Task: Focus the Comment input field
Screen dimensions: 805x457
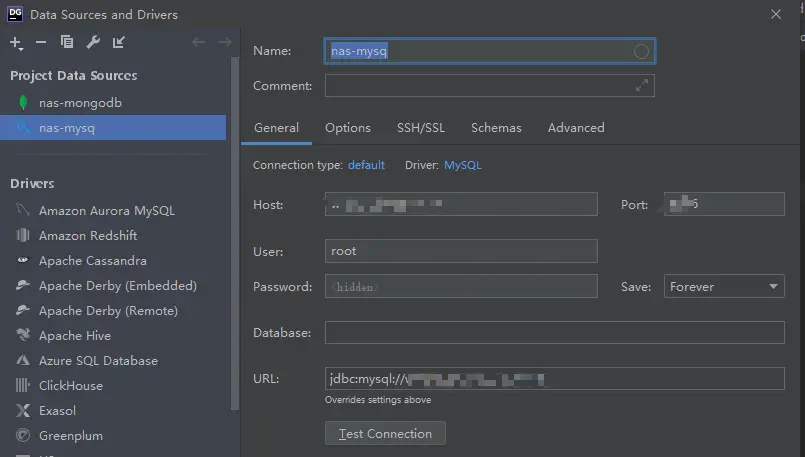Action: pos(489,86)
